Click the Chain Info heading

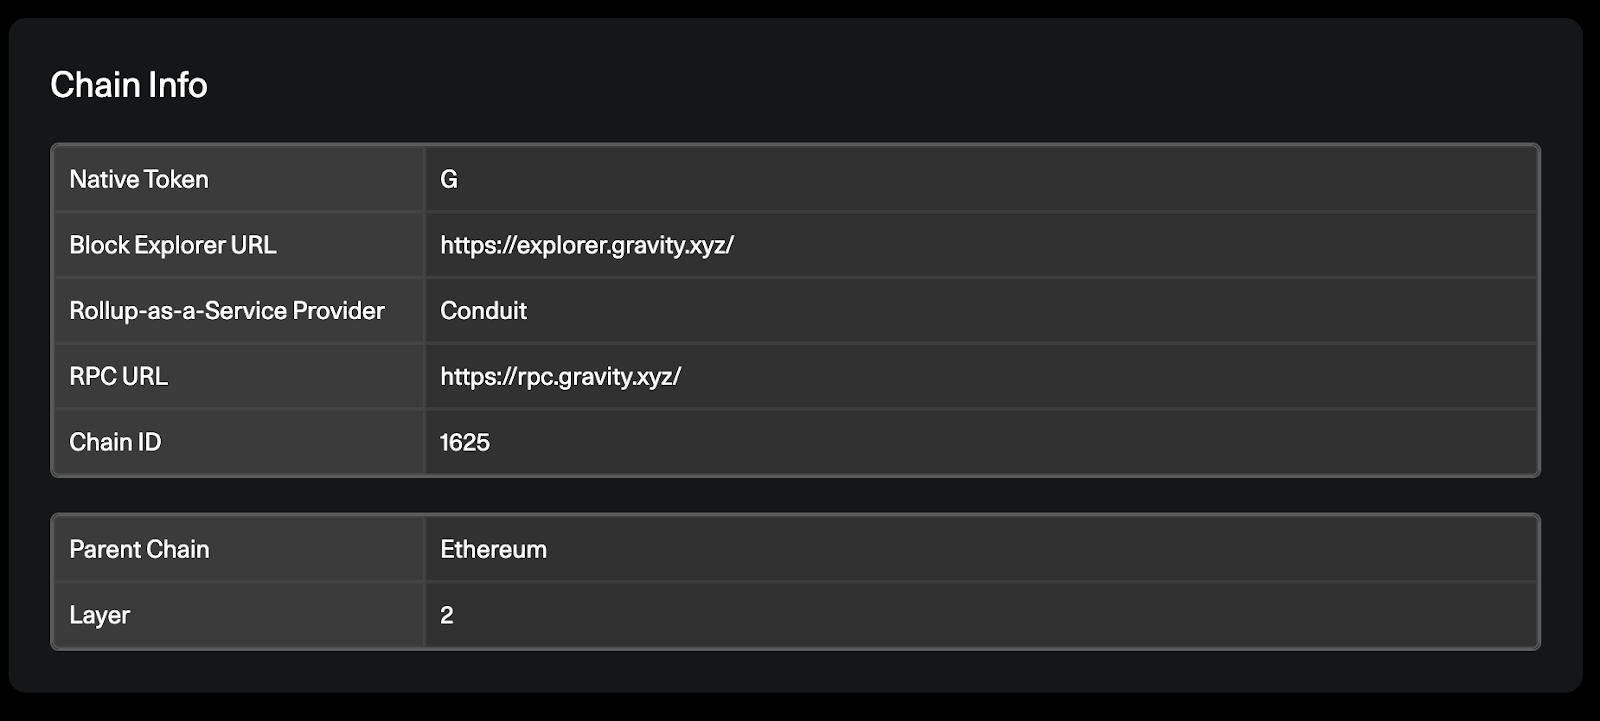click(x=129, y=85)
